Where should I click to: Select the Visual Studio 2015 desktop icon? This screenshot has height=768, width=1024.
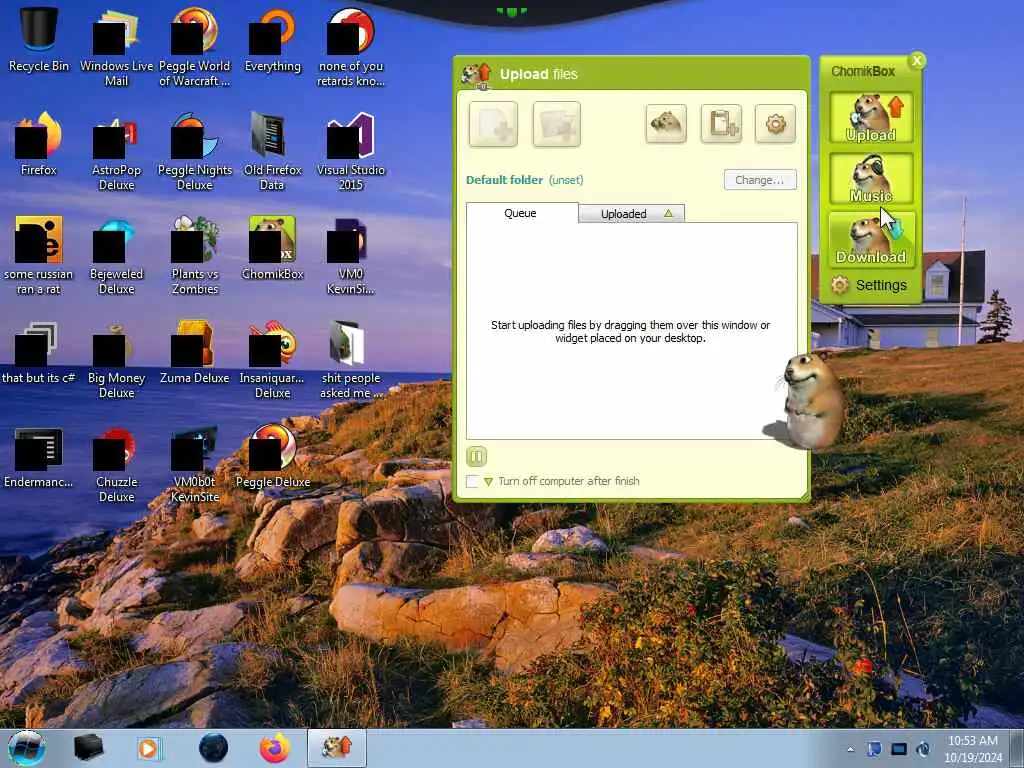point(351,152)
